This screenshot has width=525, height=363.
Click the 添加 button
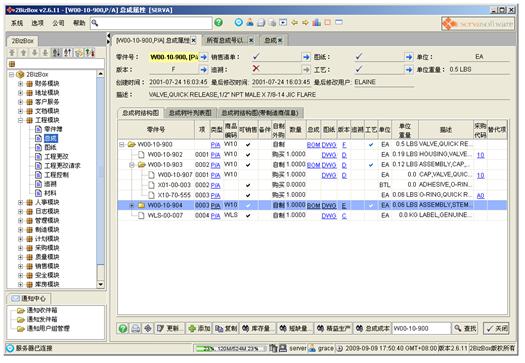[x=199, y=329]
